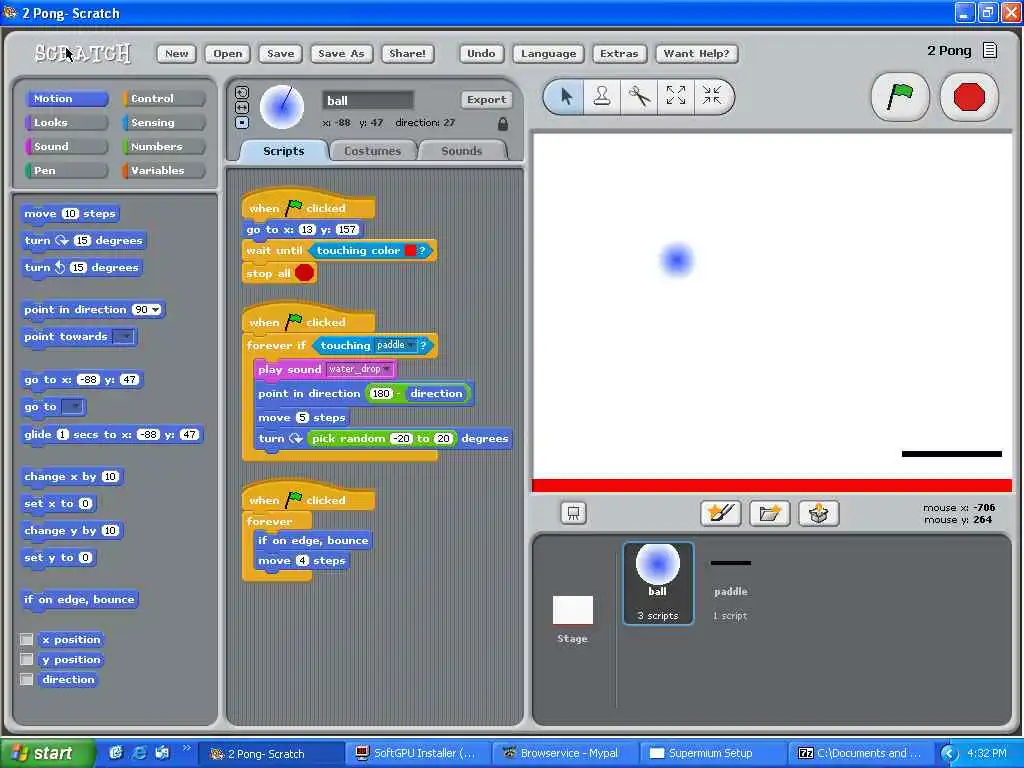The image size is (1024, 768).
Task: Select the paddle sprite thumbnail
Action: 731,583
